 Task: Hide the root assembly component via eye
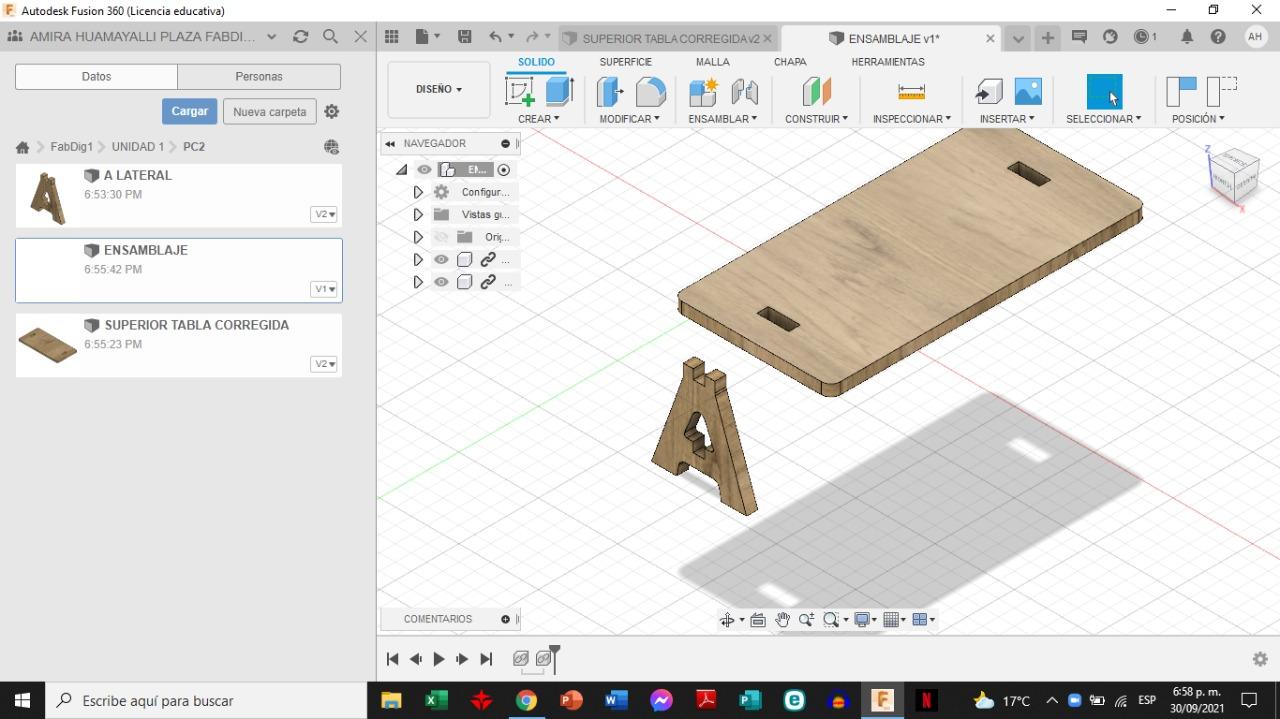click(425, 170)
